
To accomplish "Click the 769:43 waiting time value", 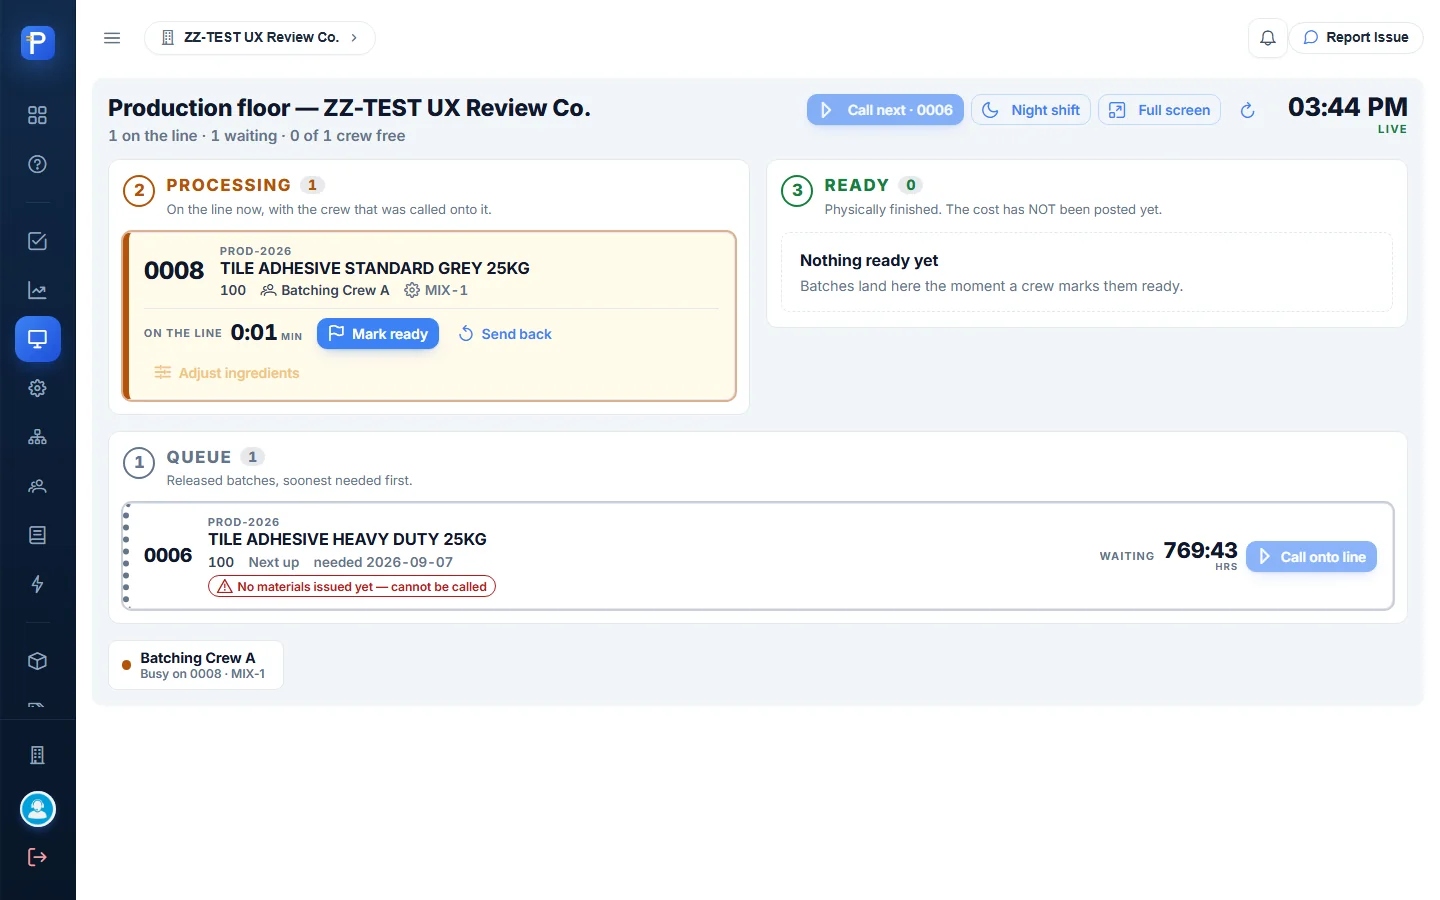I will [1200, 551].
